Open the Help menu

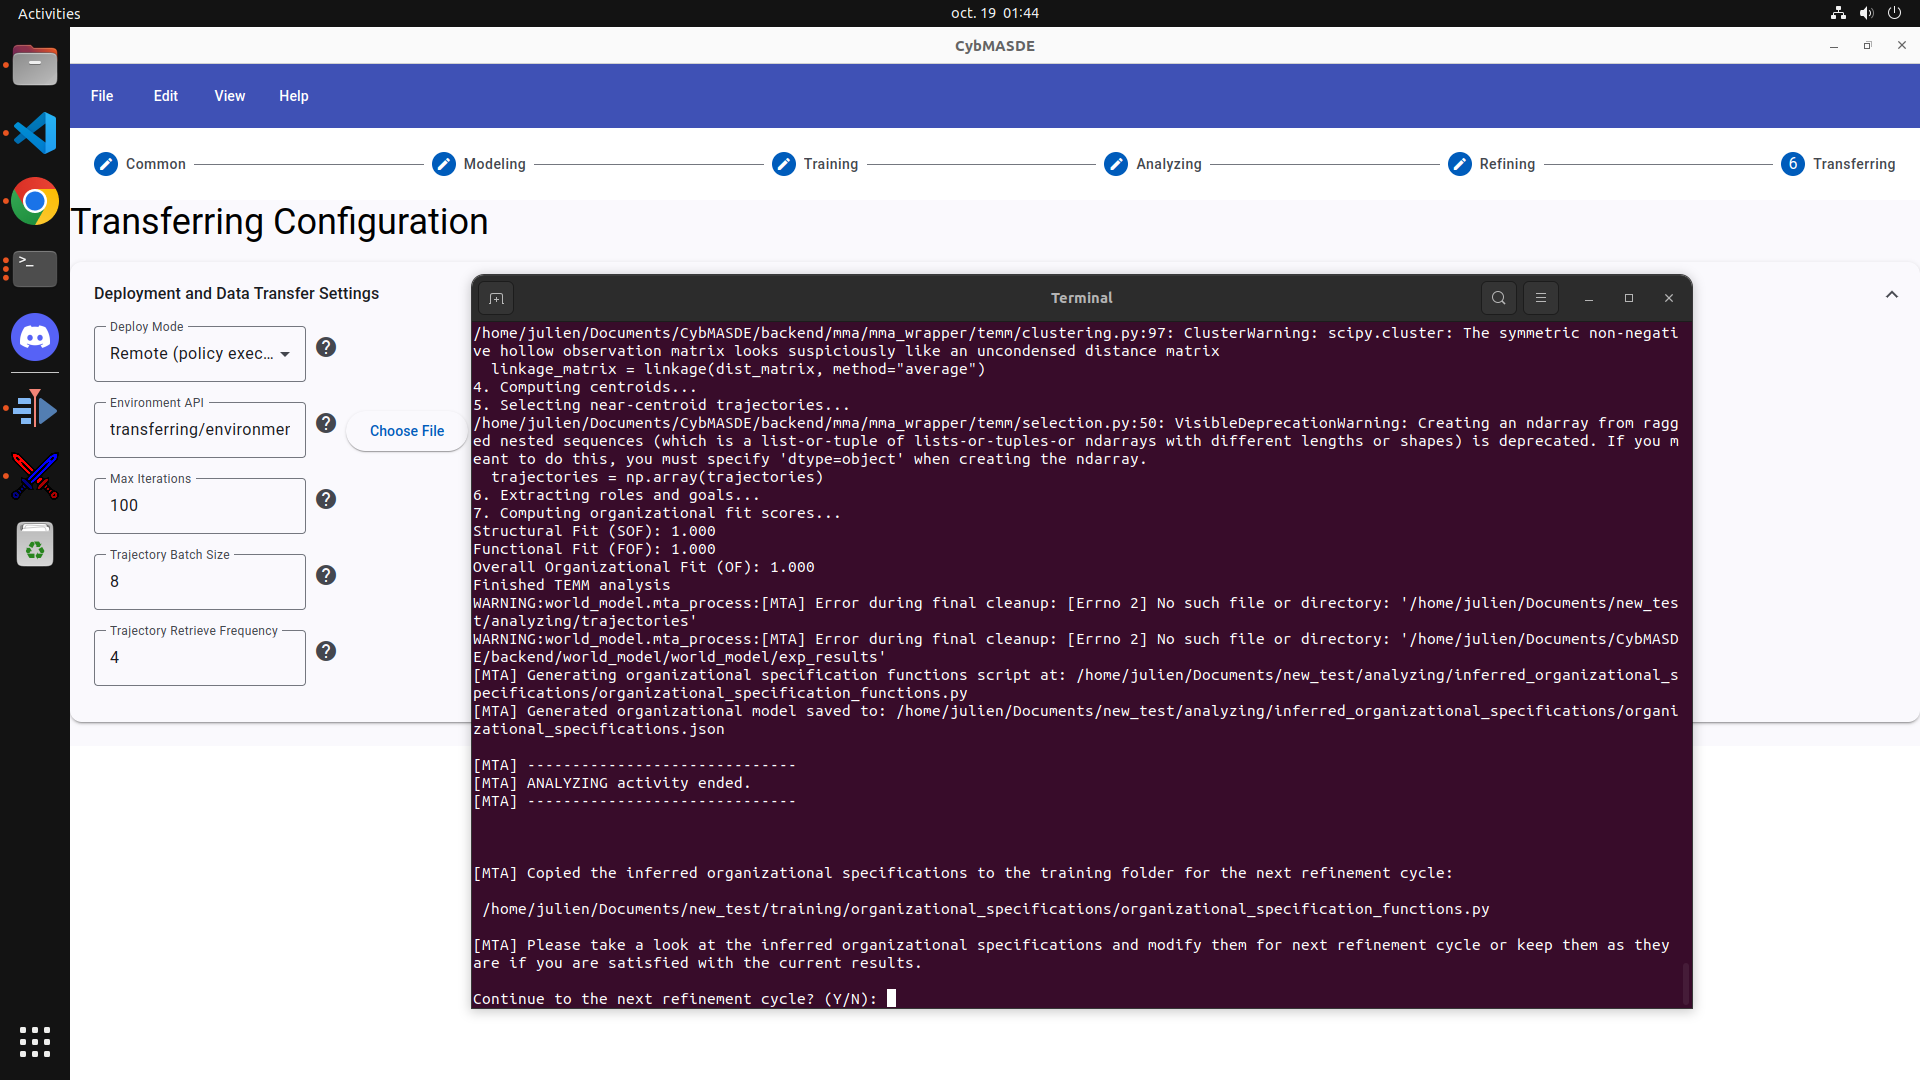pyautogui.click(x=293, y=96)
